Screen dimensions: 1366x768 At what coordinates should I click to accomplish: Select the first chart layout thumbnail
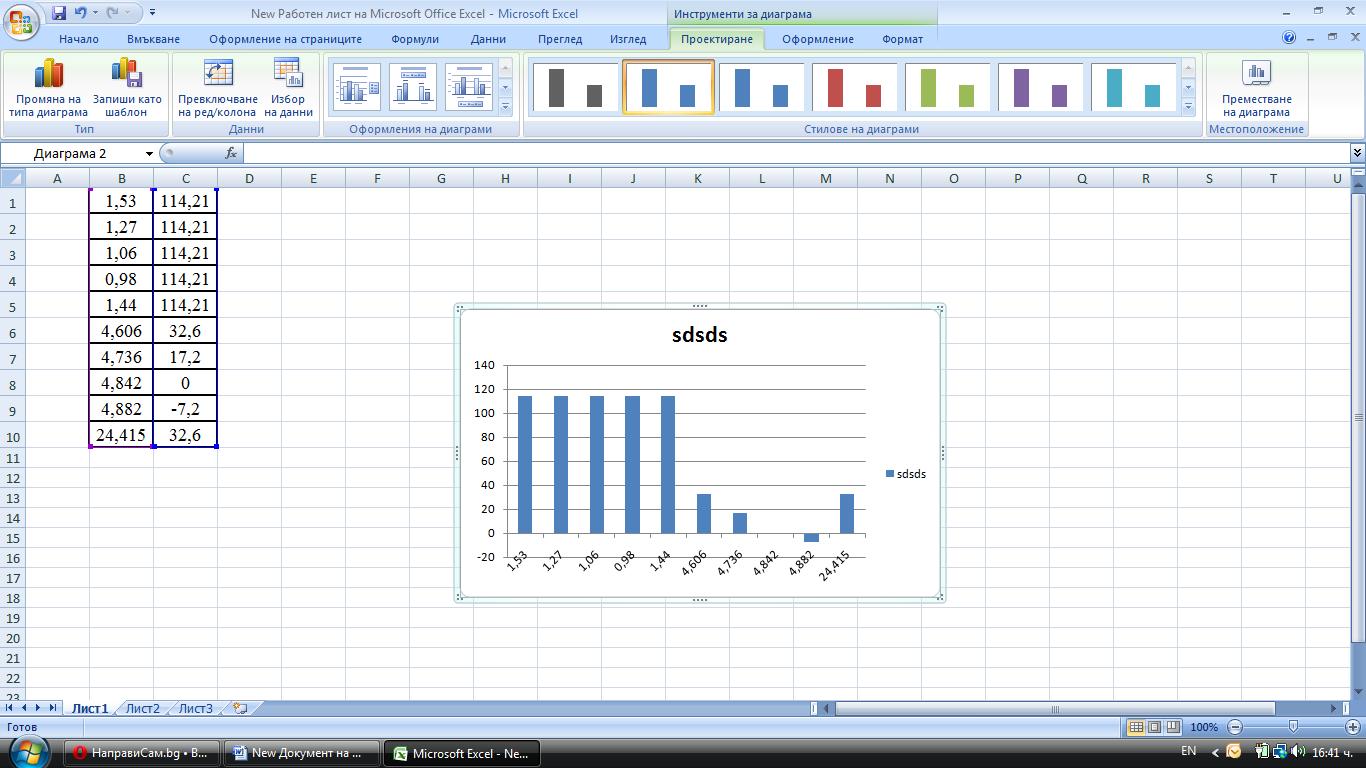[x=356, y=88]
